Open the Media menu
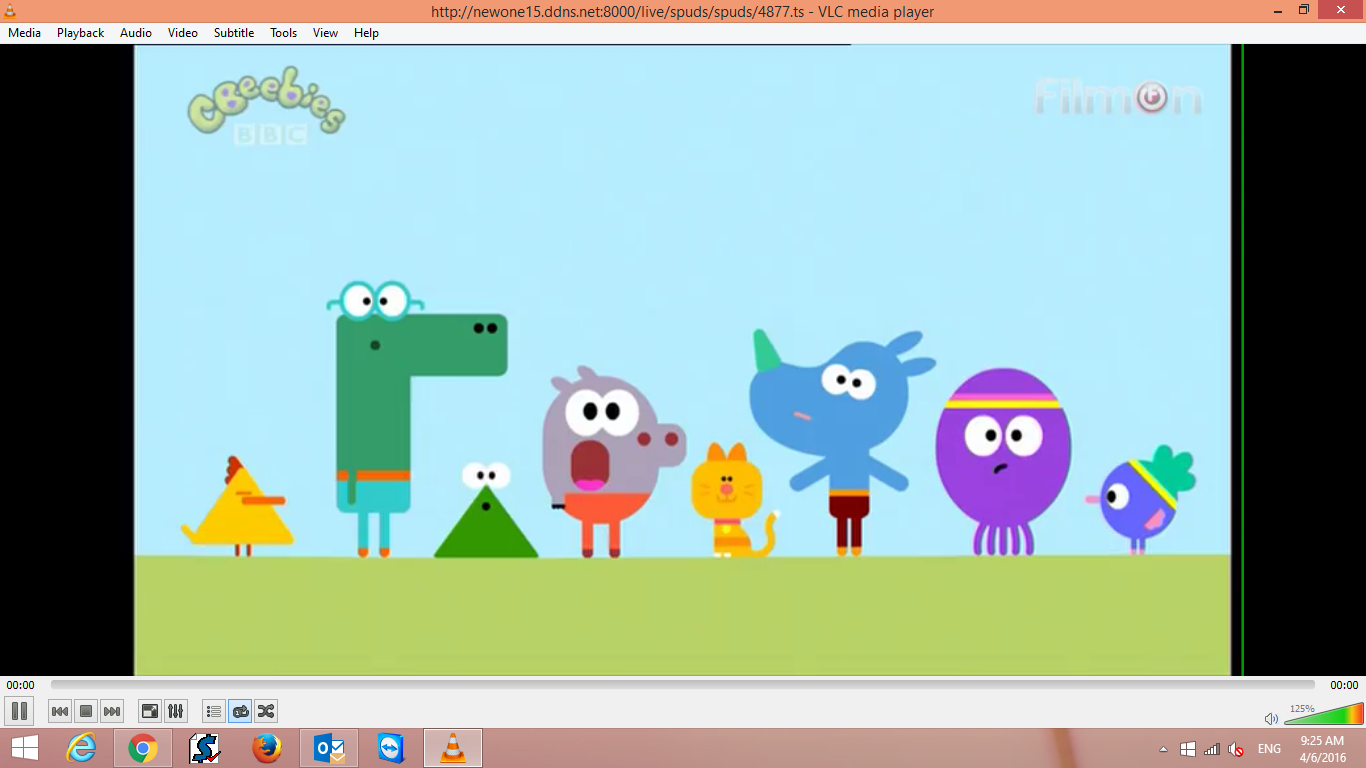 24,32
